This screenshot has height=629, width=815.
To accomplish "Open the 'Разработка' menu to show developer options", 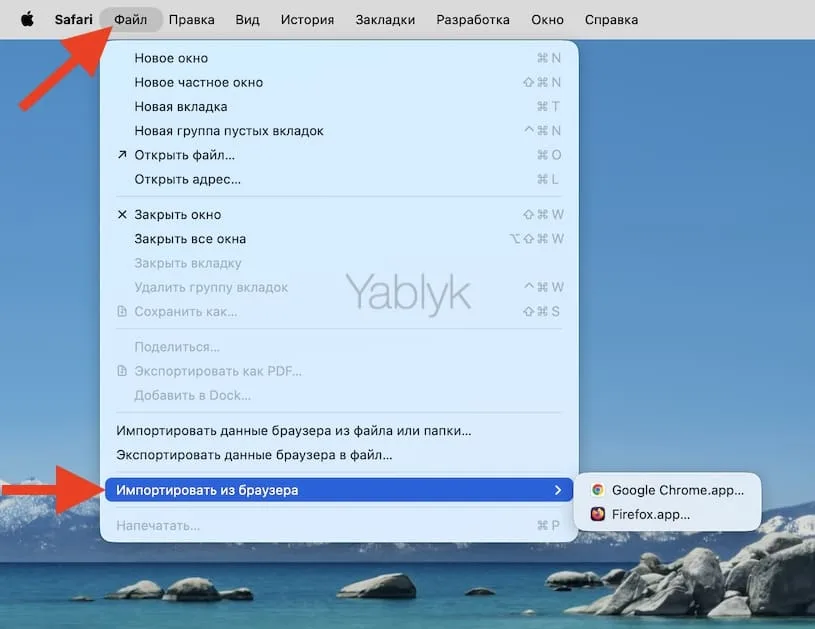I will click(x=472, y=18).
